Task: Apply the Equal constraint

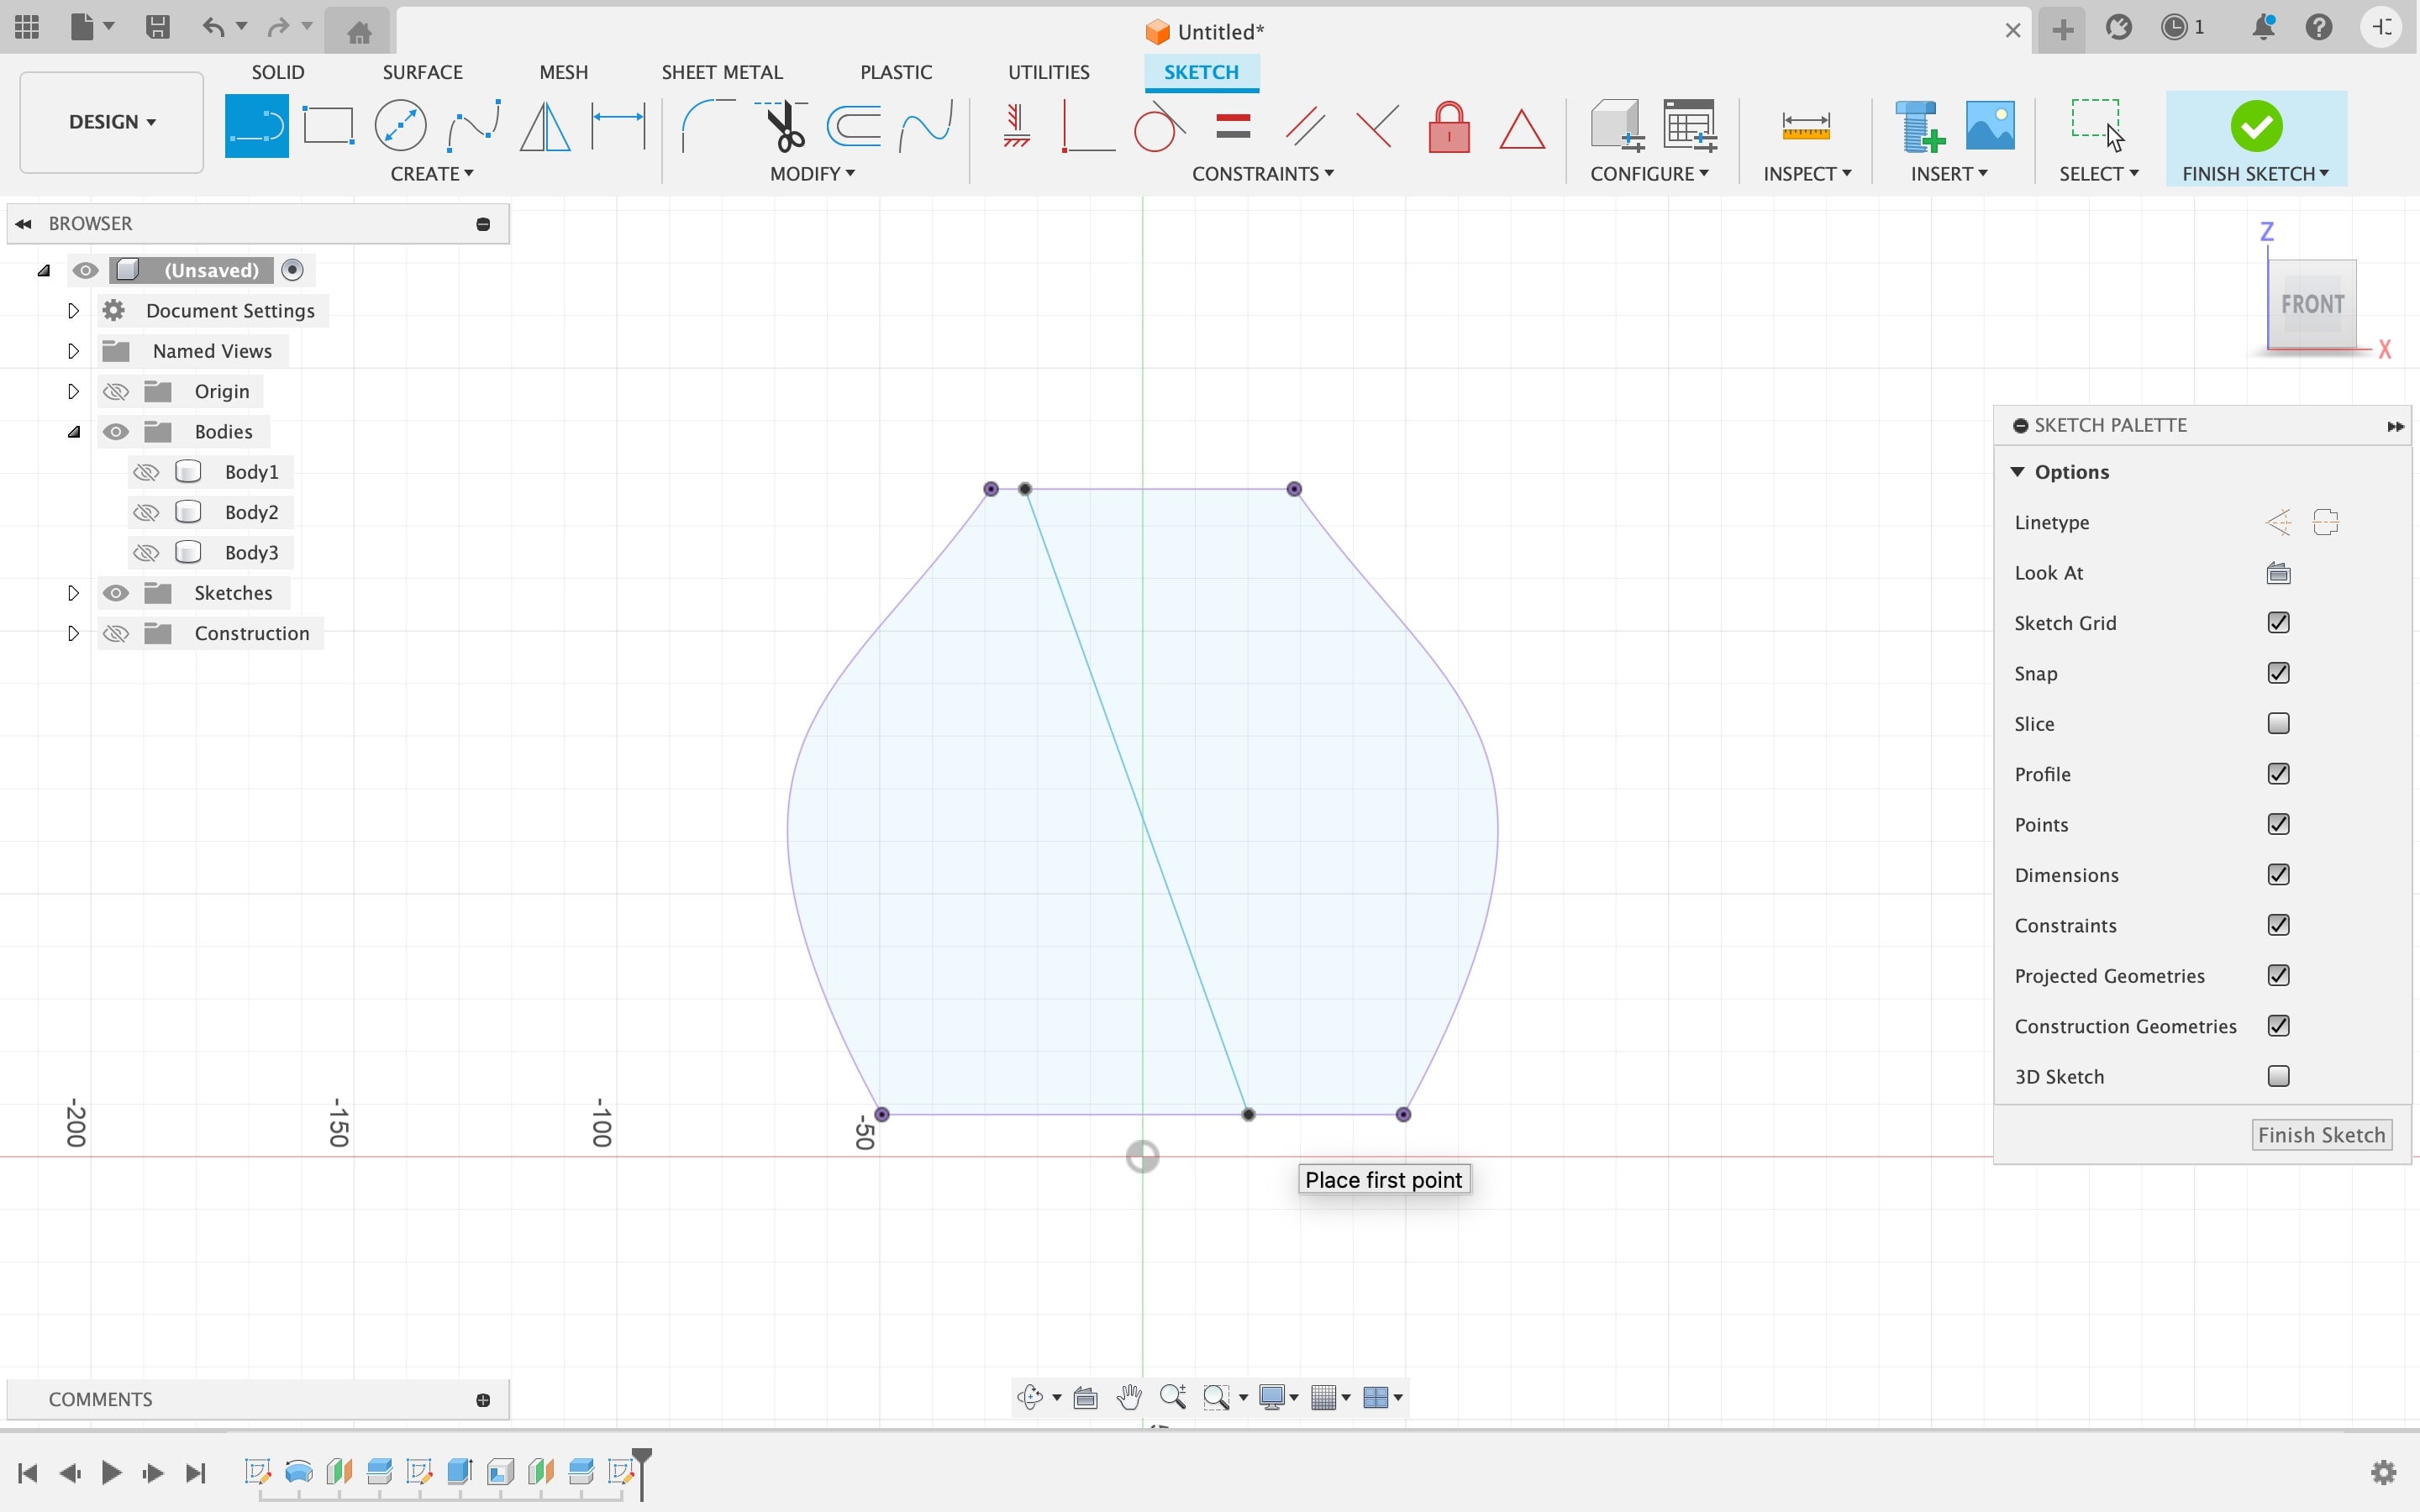Action: click(1233, 126)
